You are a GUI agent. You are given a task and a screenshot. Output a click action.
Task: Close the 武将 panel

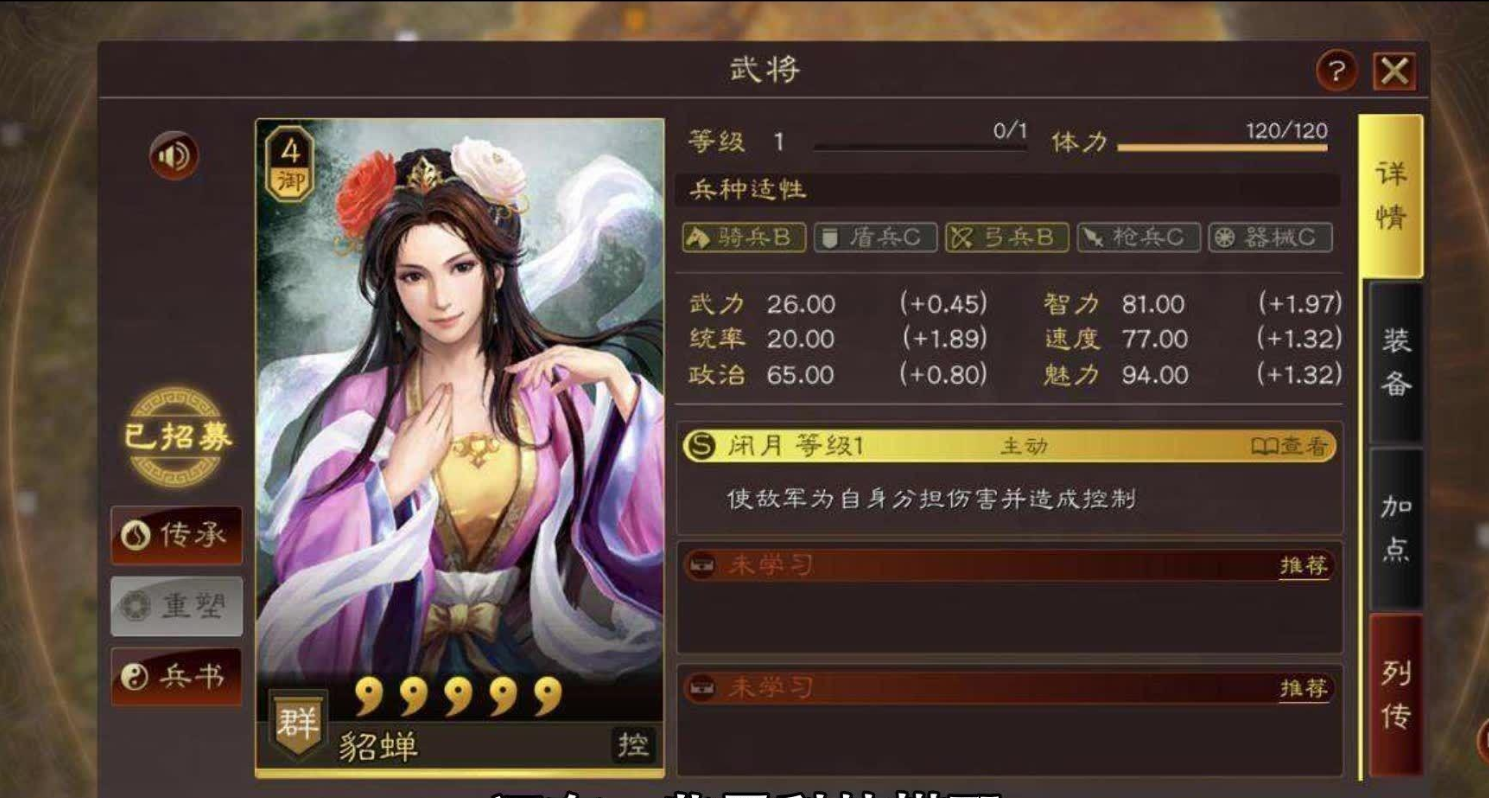[1394, 71]
